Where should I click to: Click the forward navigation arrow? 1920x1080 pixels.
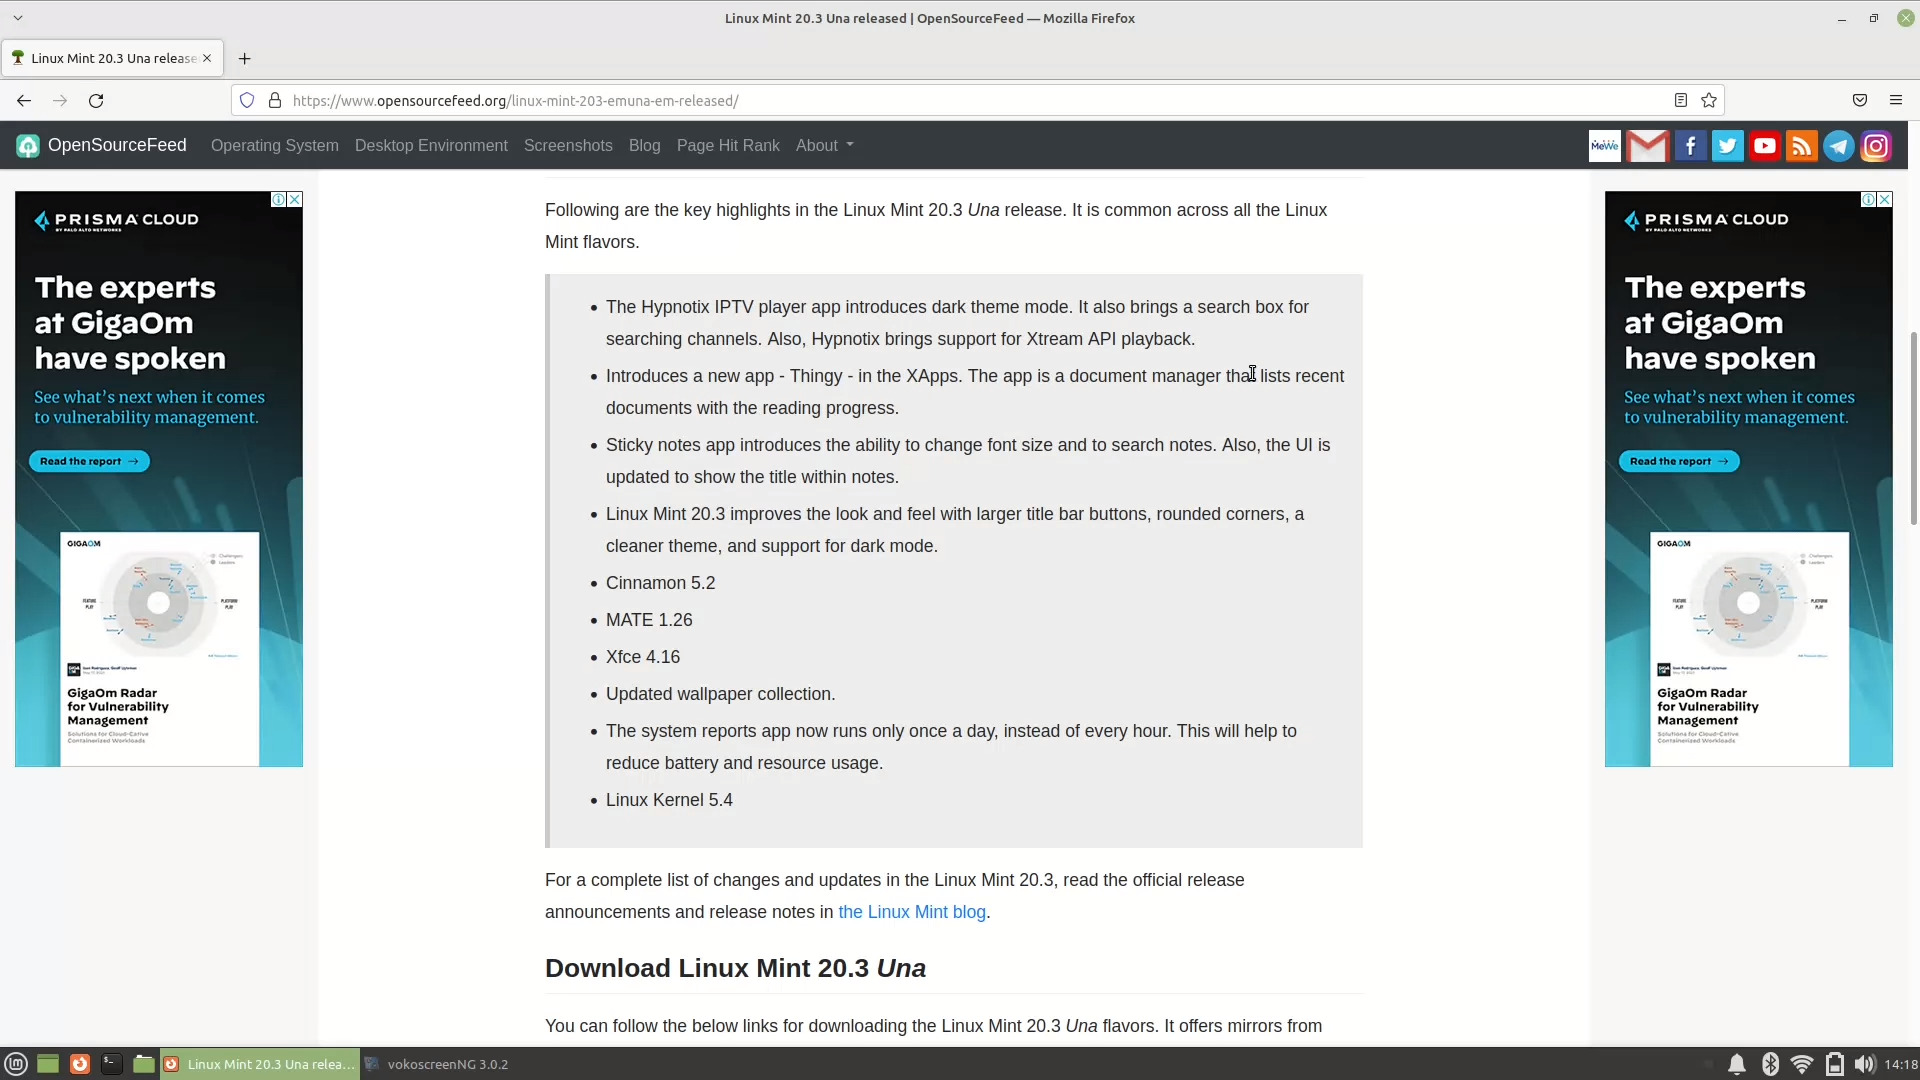[x=60, y=100]
